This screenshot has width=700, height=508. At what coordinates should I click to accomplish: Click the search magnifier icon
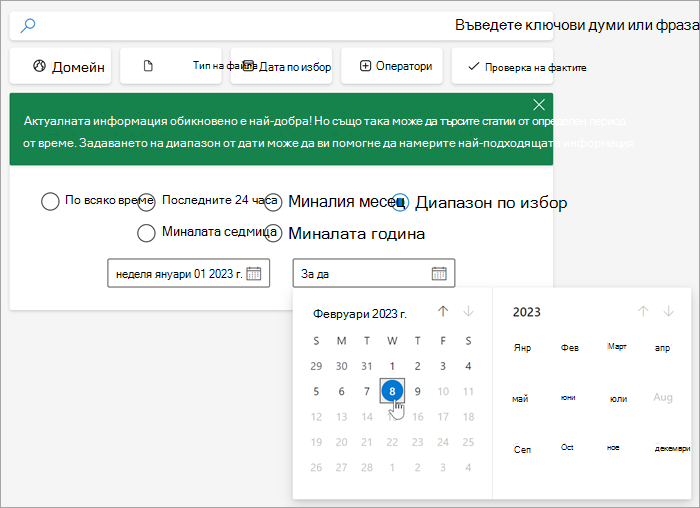pos(28,25)
